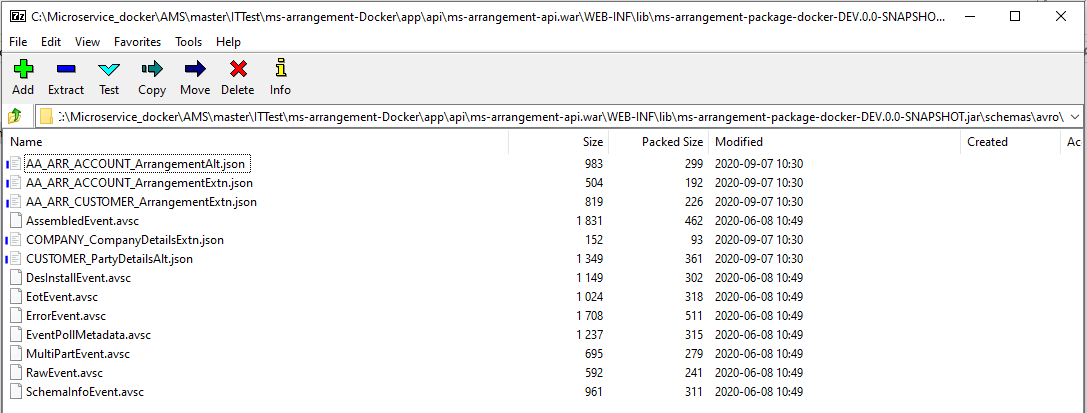Open the Info properties icon
This screenshot has width=1087, height=413.
tap(280, 69)
